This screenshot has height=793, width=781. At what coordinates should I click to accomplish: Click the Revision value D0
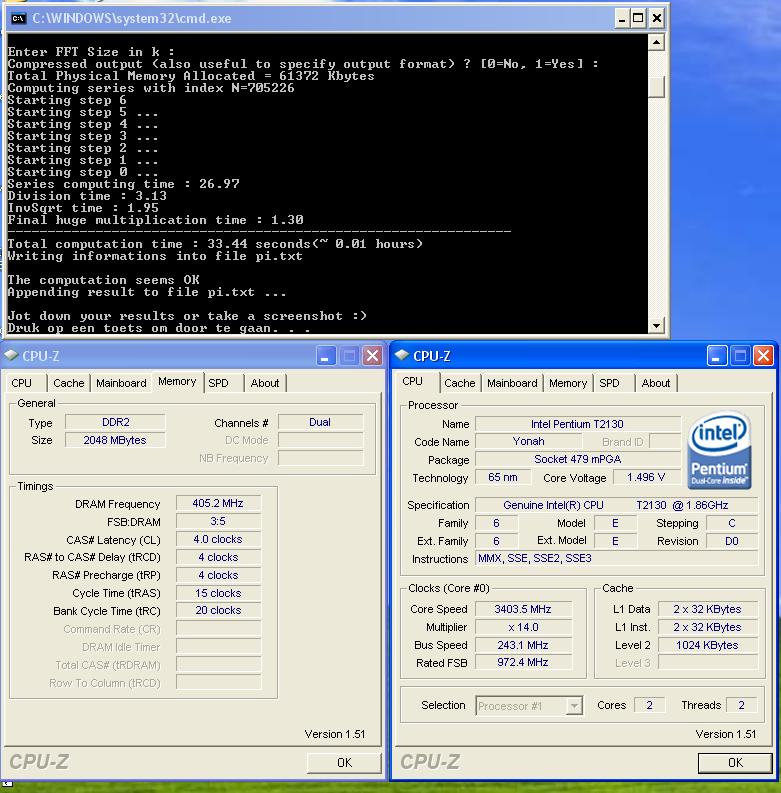pos(731,541)
